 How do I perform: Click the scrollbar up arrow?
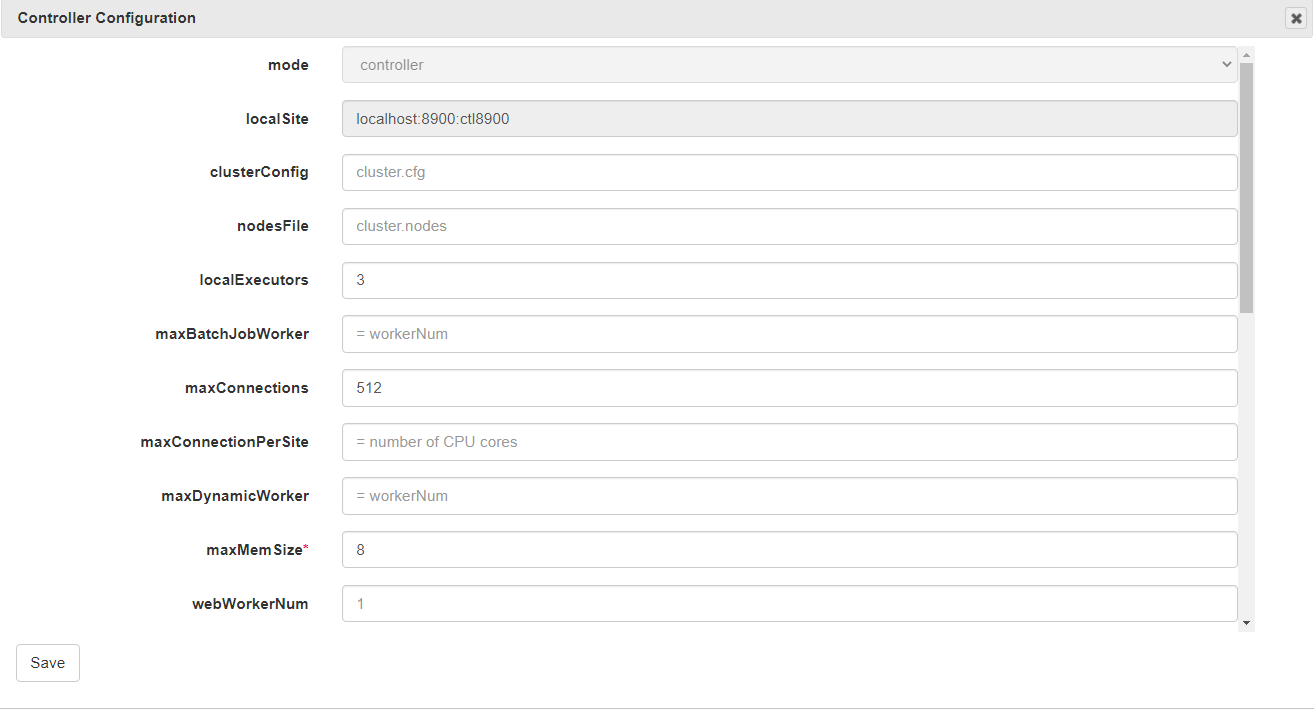pos(1246,54)
